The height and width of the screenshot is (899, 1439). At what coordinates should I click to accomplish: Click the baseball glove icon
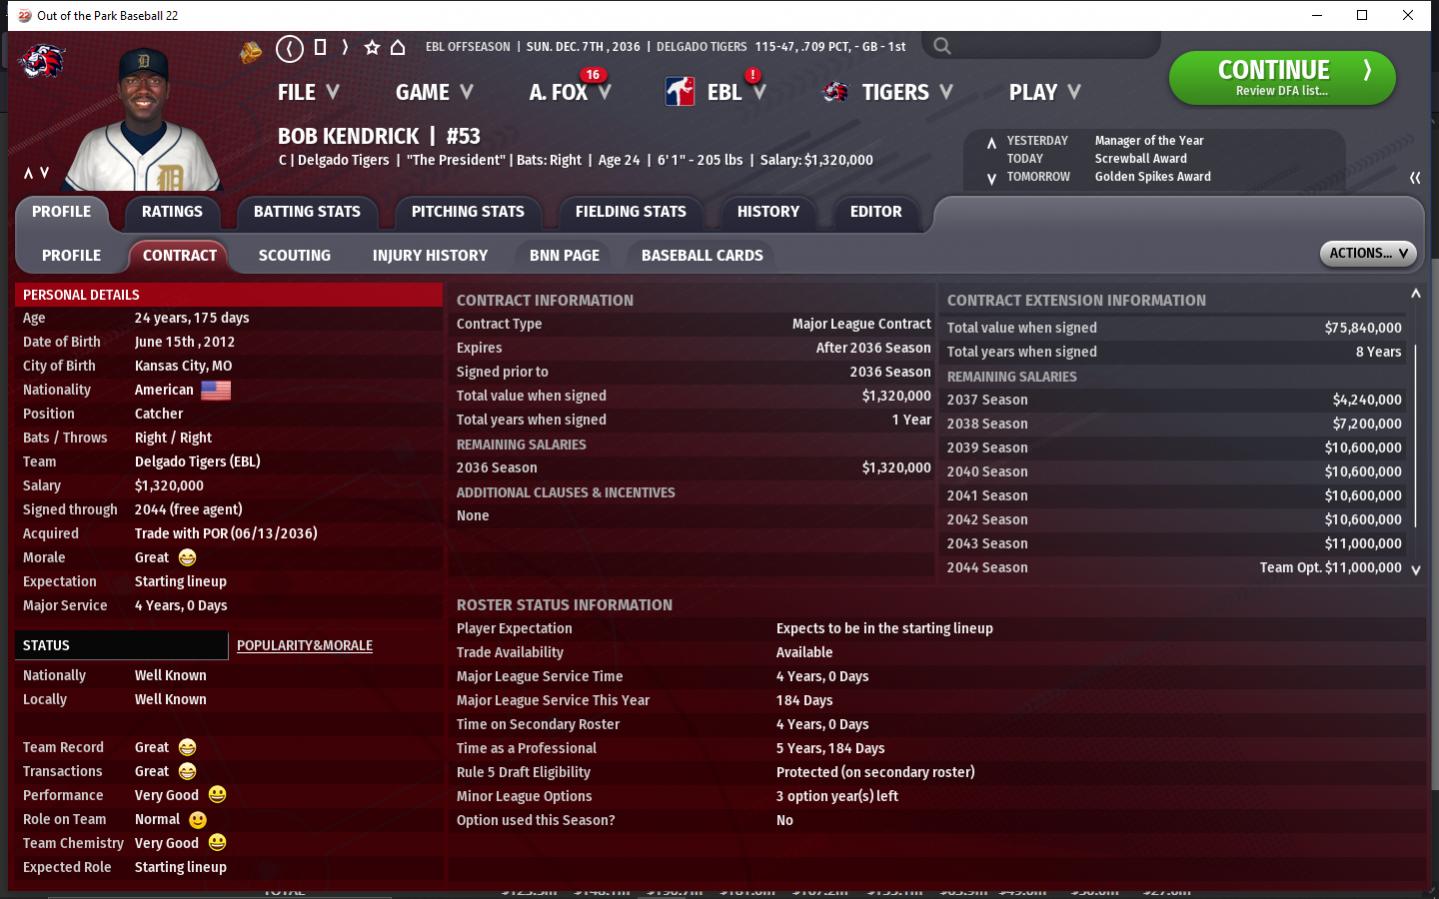tap(251, 51)
